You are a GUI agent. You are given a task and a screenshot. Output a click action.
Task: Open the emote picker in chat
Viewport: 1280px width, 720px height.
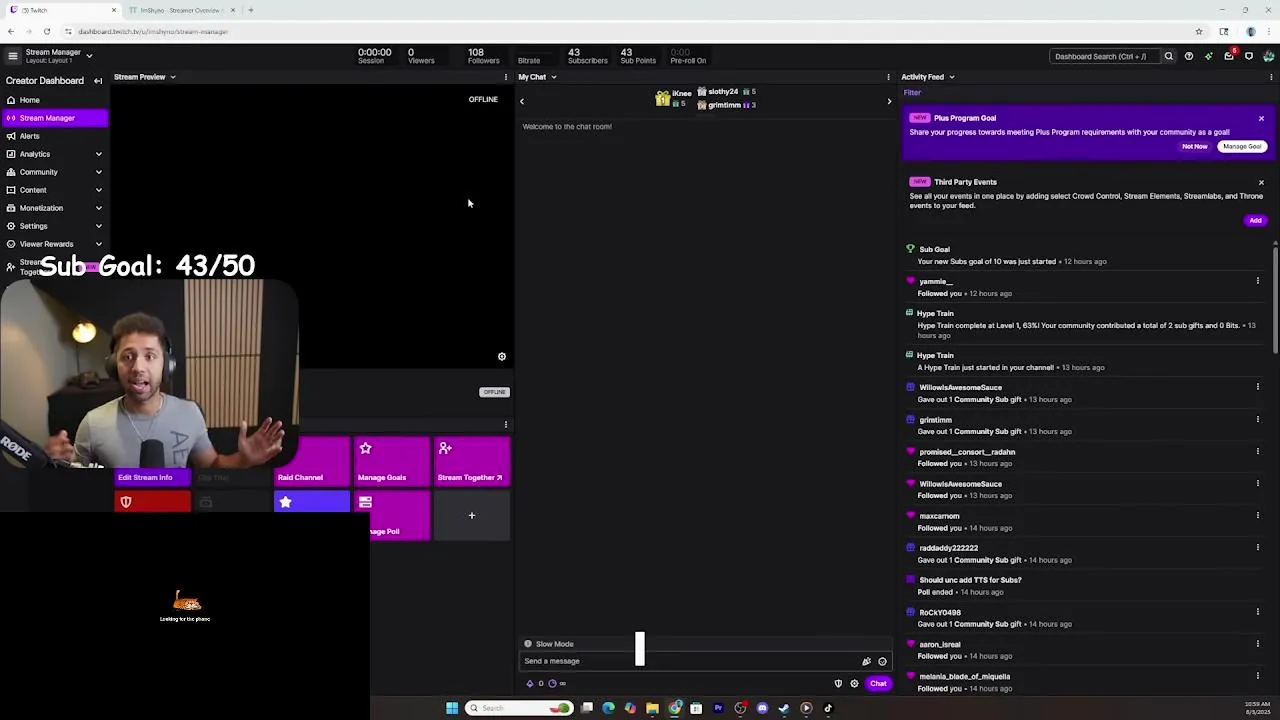pyautogui.click(x=882, y=661)
